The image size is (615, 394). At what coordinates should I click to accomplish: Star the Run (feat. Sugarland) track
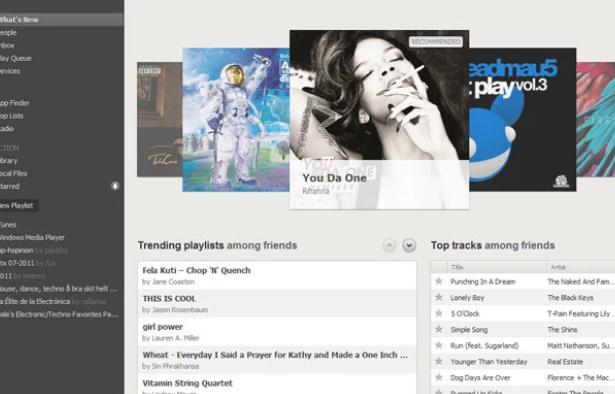[439, 345]
